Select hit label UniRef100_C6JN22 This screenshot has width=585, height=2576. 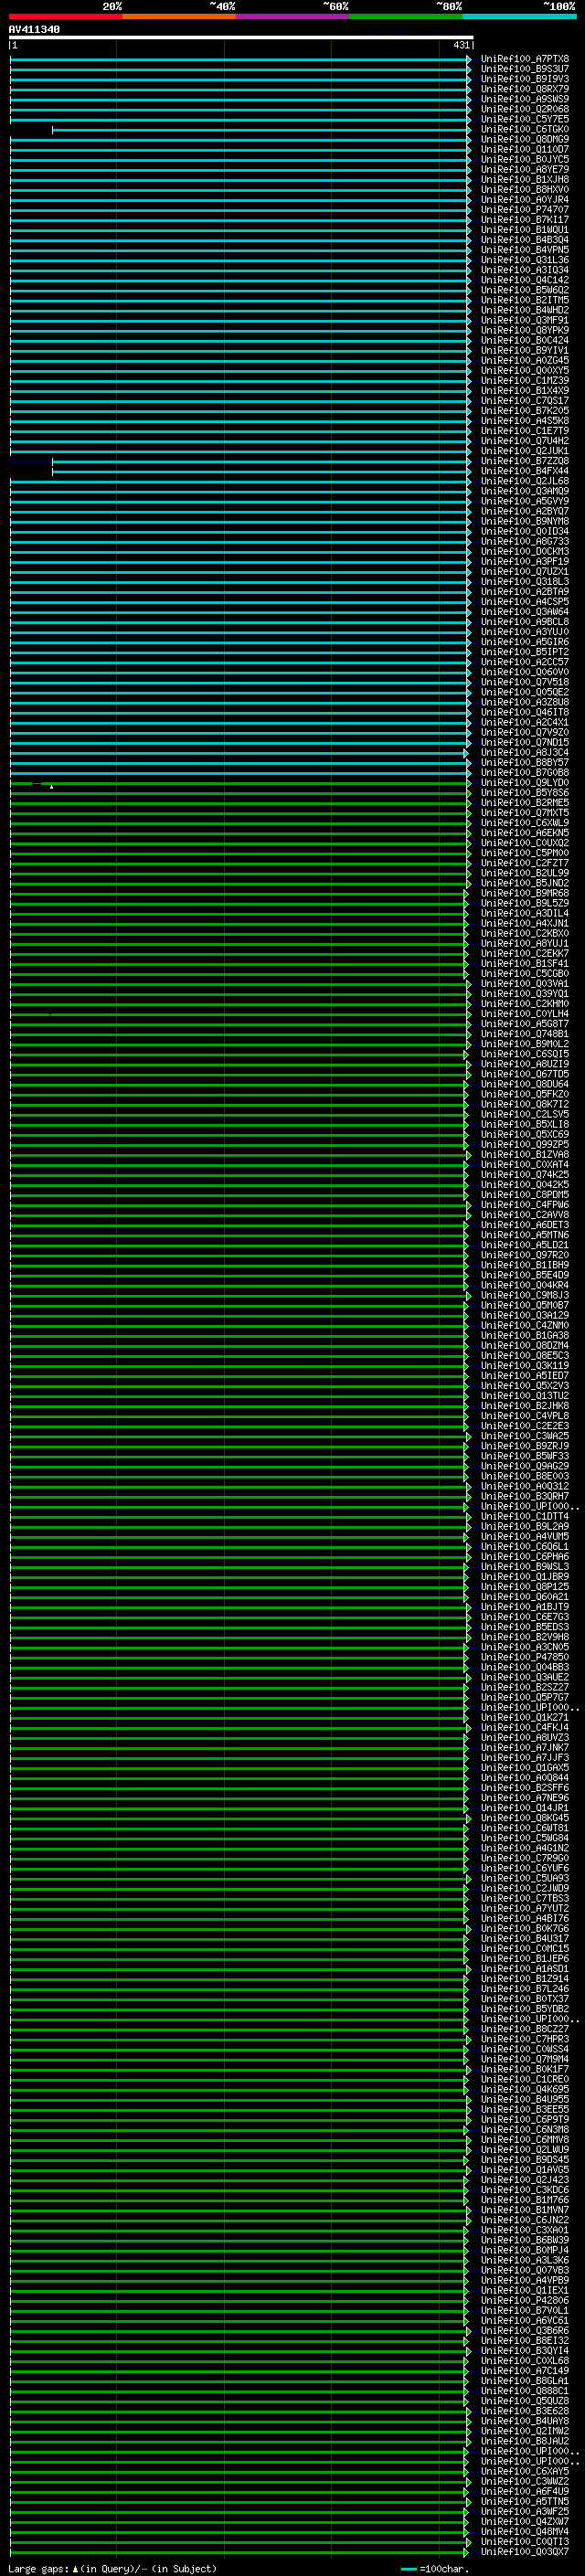tap(524, 2220)
